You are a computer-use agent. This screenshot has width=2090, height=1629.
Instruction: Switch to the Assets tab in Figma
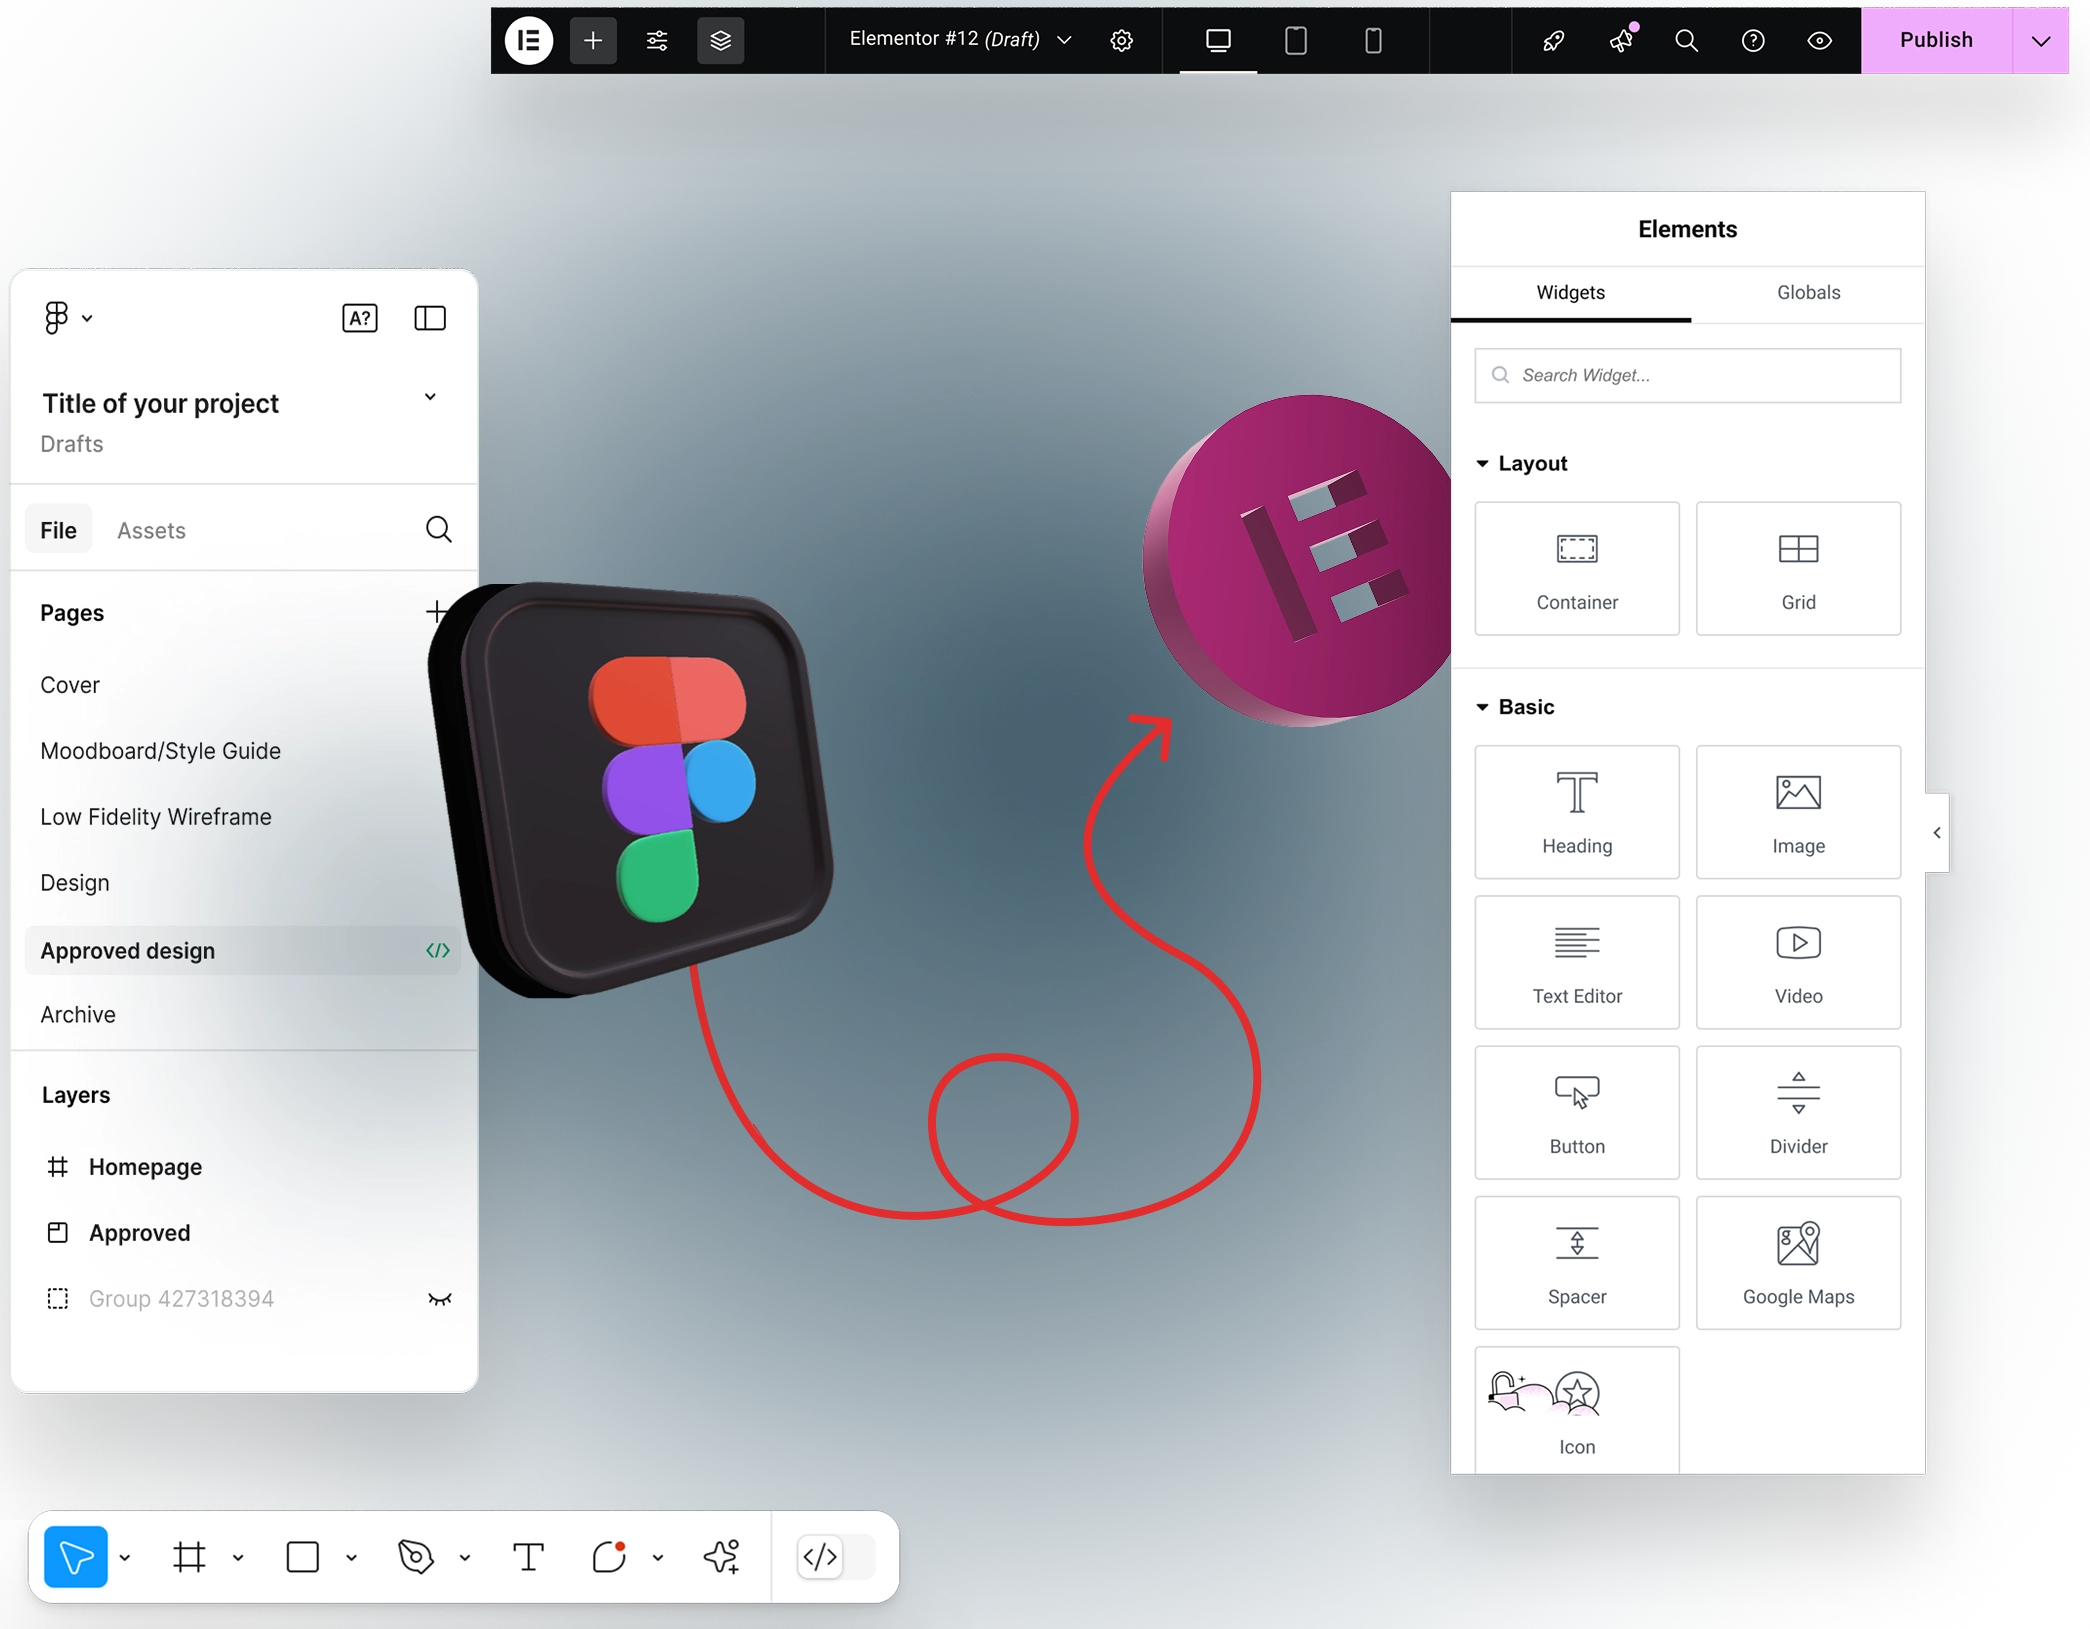pyautogui.click(x=151, y=530)
